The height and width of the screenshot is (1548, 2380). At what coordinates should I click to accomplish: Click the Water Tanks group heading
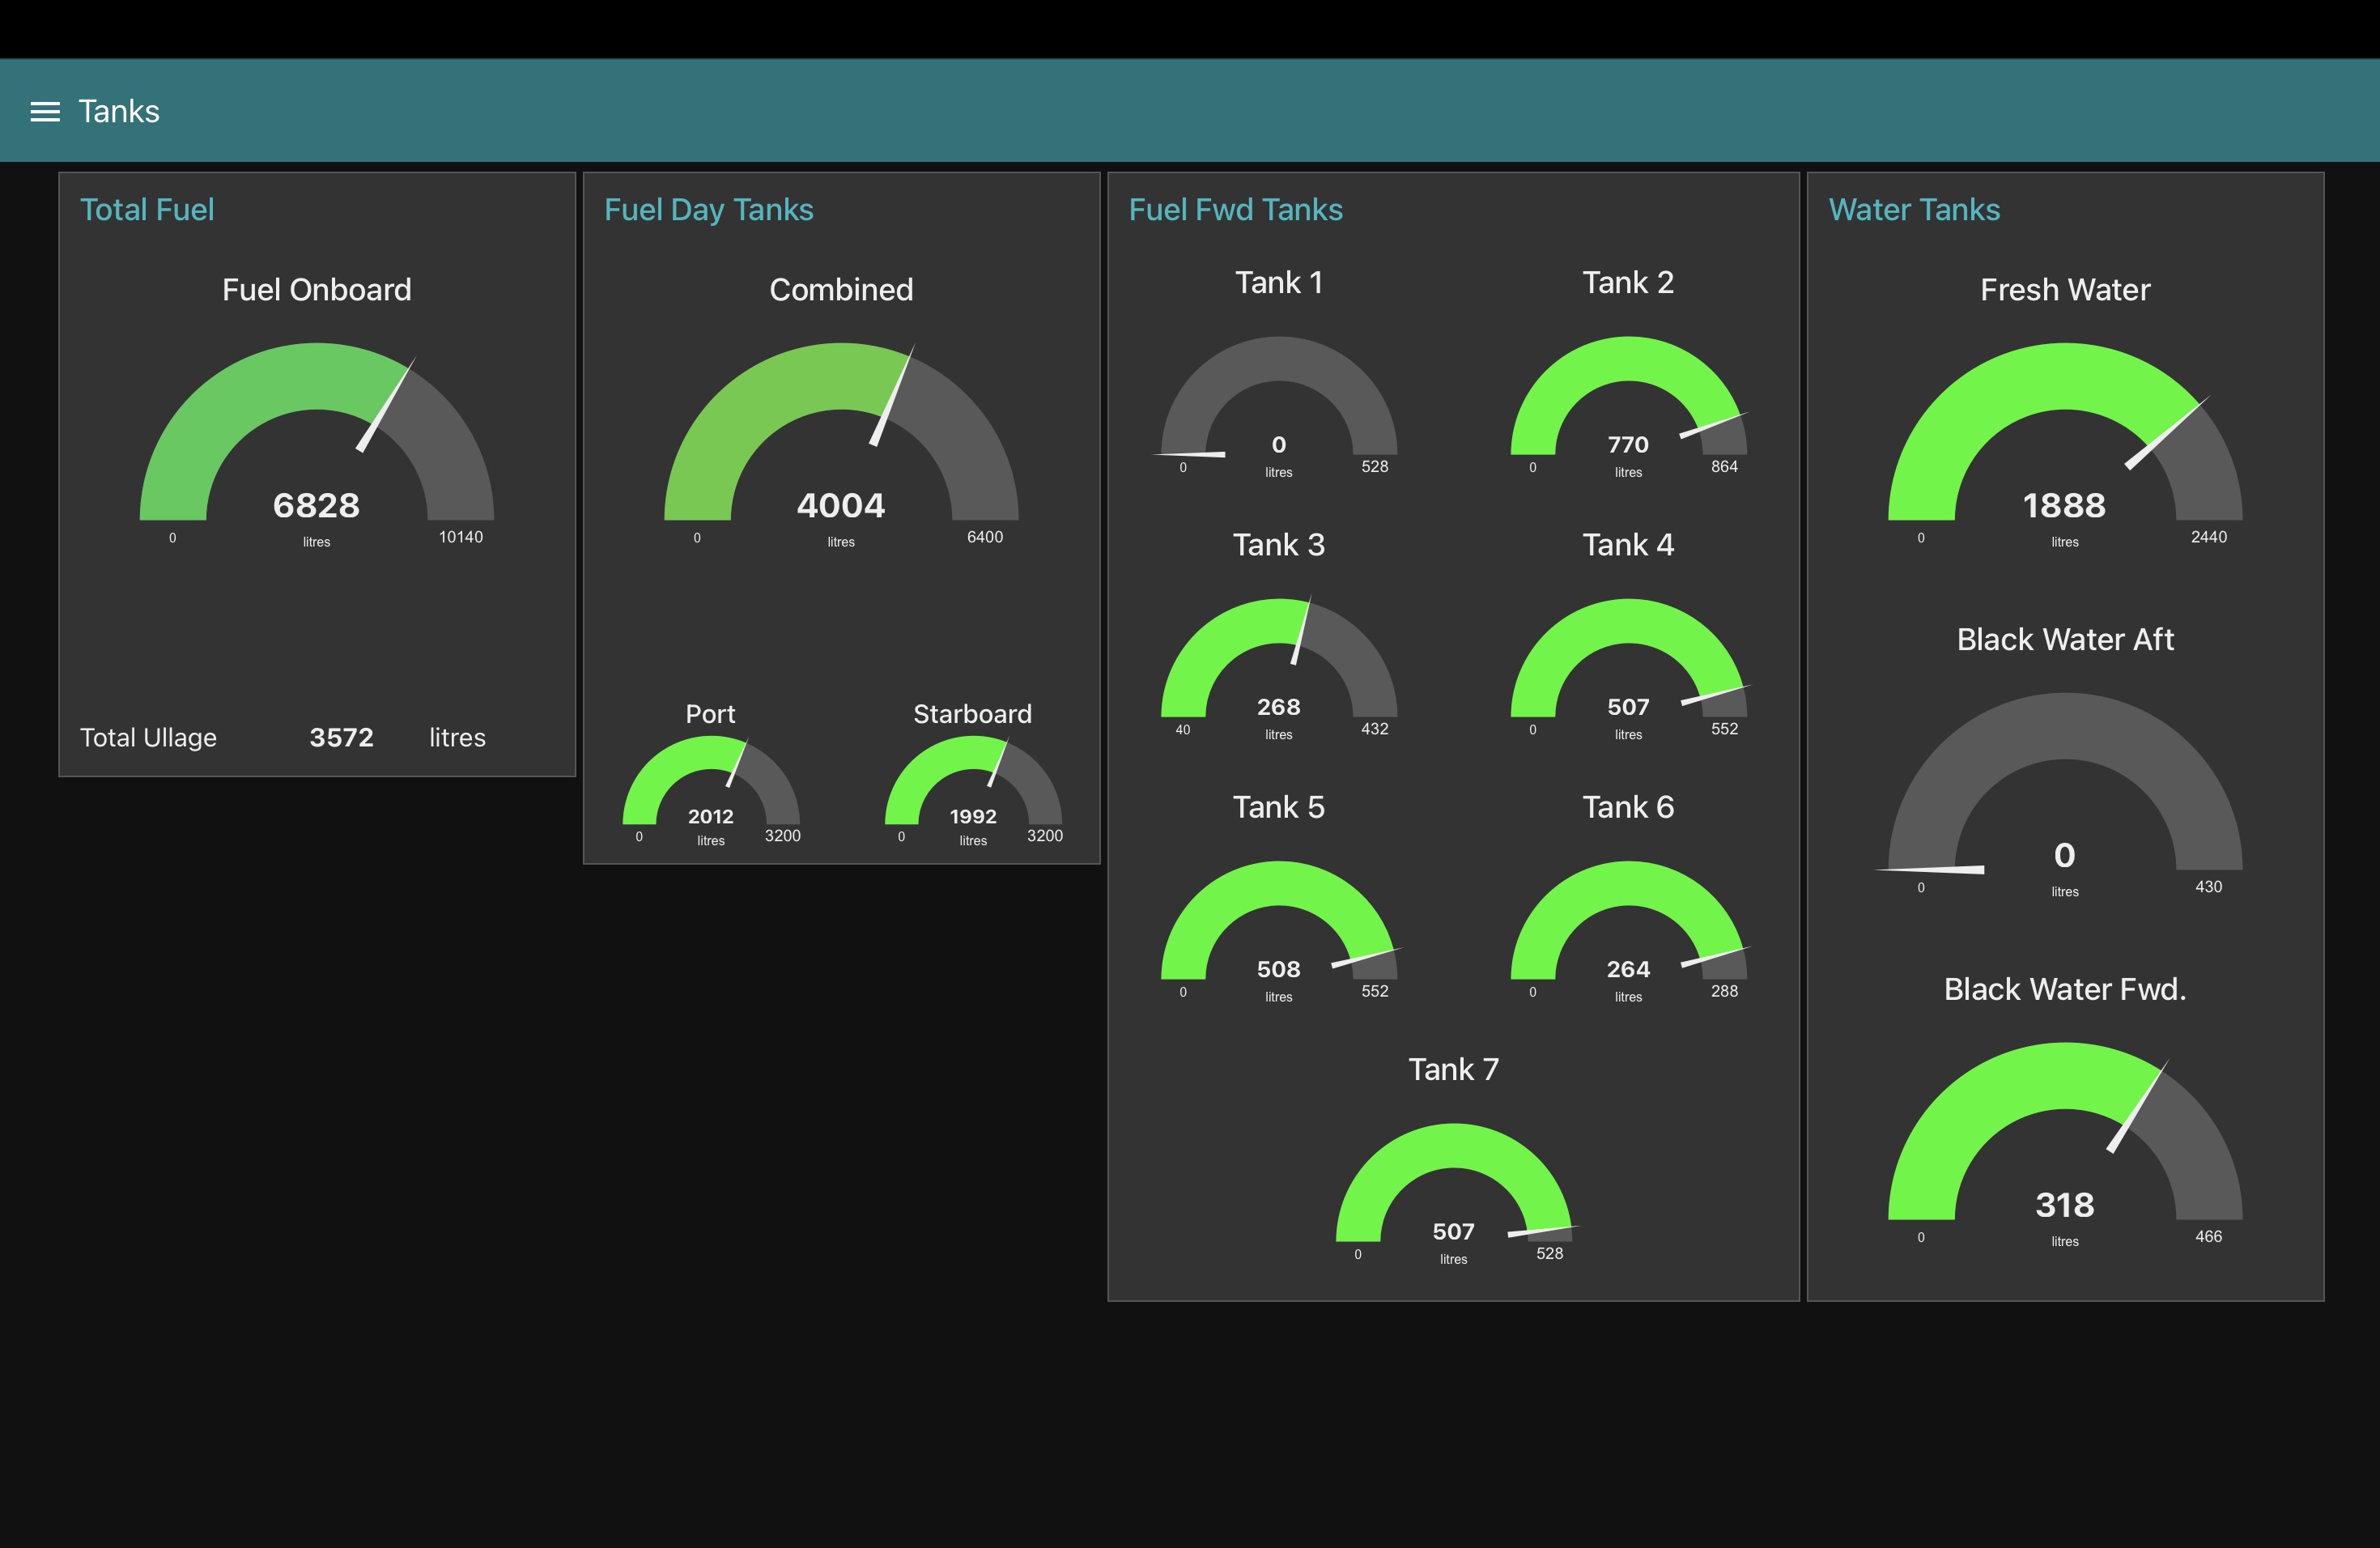[x=1913, y=210]
